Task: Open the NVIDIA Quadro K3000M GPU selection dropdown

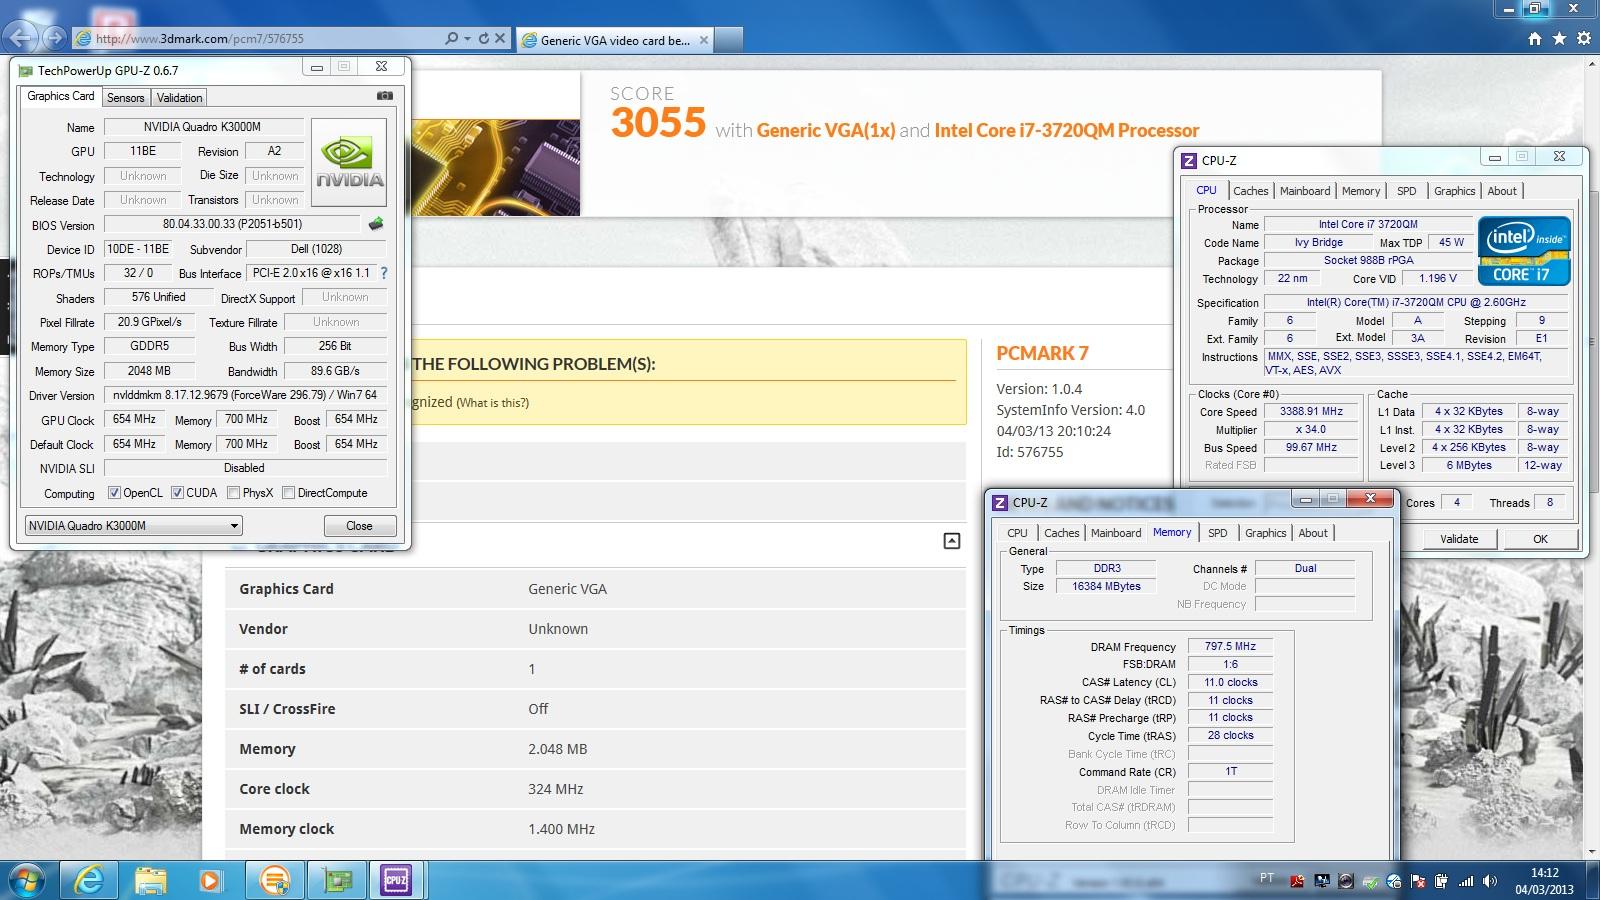Action: click(x=134, y=526)
